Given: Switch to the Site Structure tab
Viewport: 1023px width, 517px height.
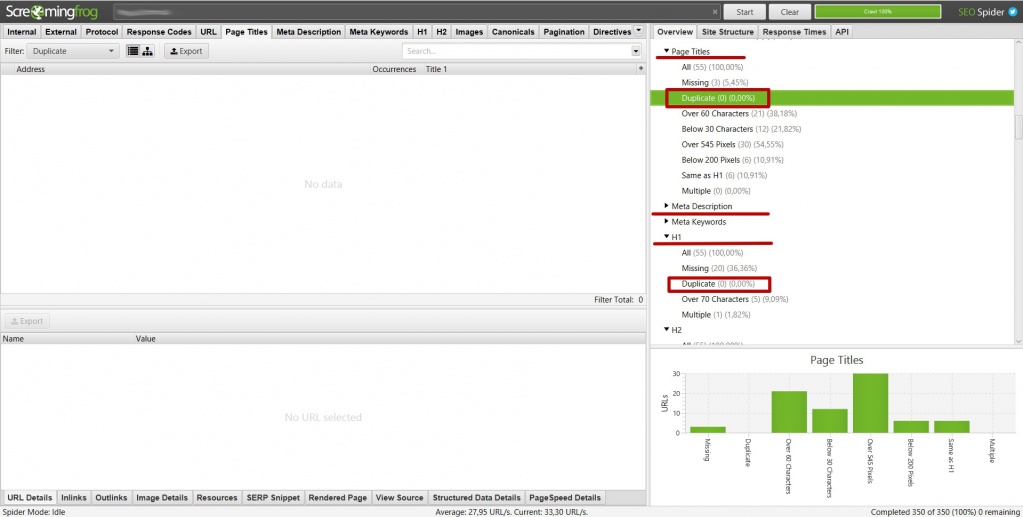Looking at the screenshot, I should coord(727,32).
